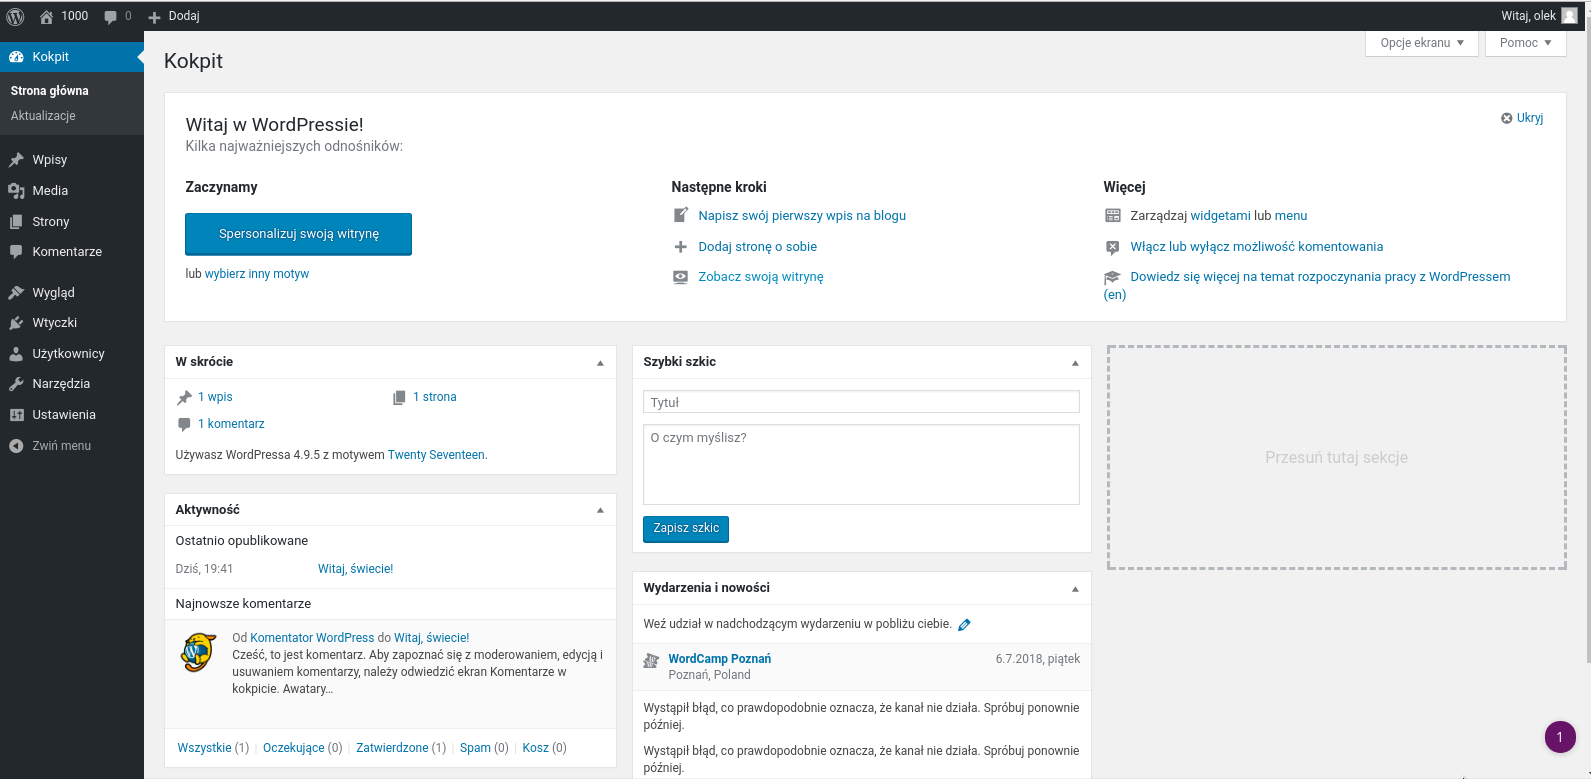This screenshot has height=779, width=1591.
Task: Collapse the Wydarzenia i nowości widget
Action: 1075,589
